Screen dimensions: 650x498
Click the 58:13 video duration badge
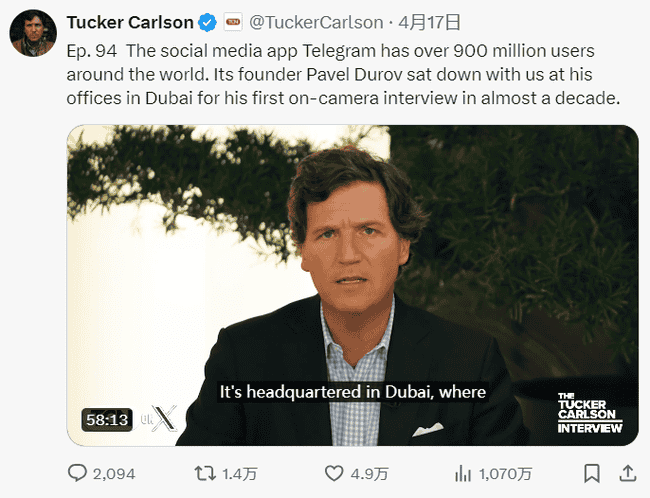[106, 420]
